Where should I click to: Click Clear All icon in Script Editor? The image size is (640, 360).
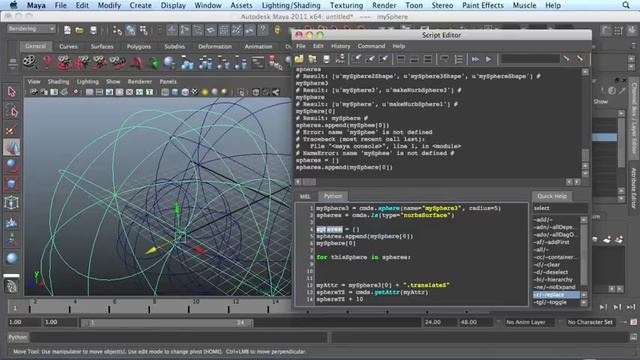pos(383,59)
